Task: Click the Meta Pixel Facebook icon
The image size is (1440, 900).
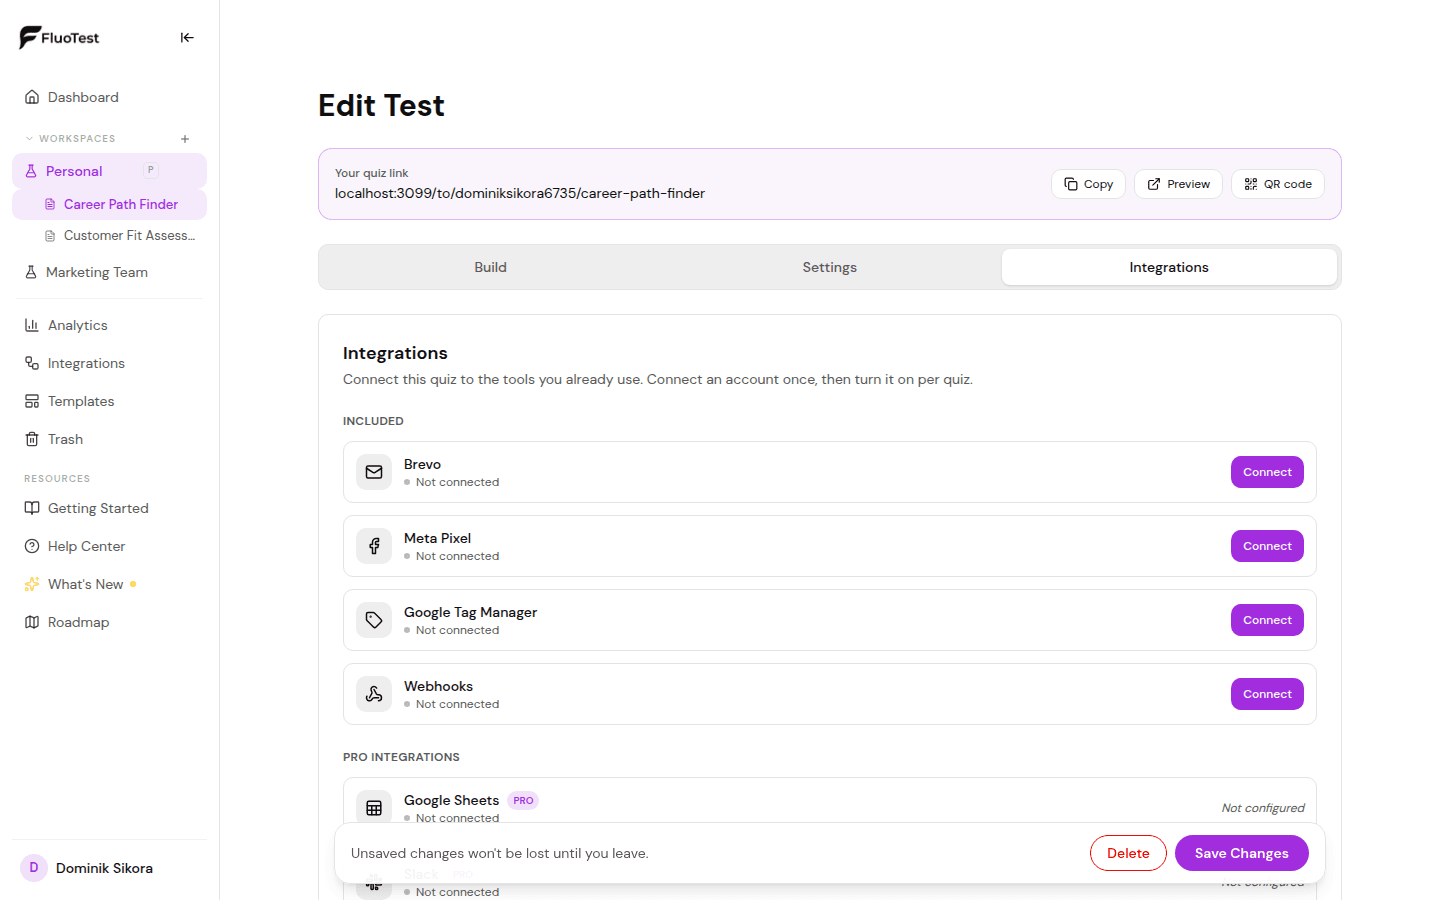Action: 374,546
